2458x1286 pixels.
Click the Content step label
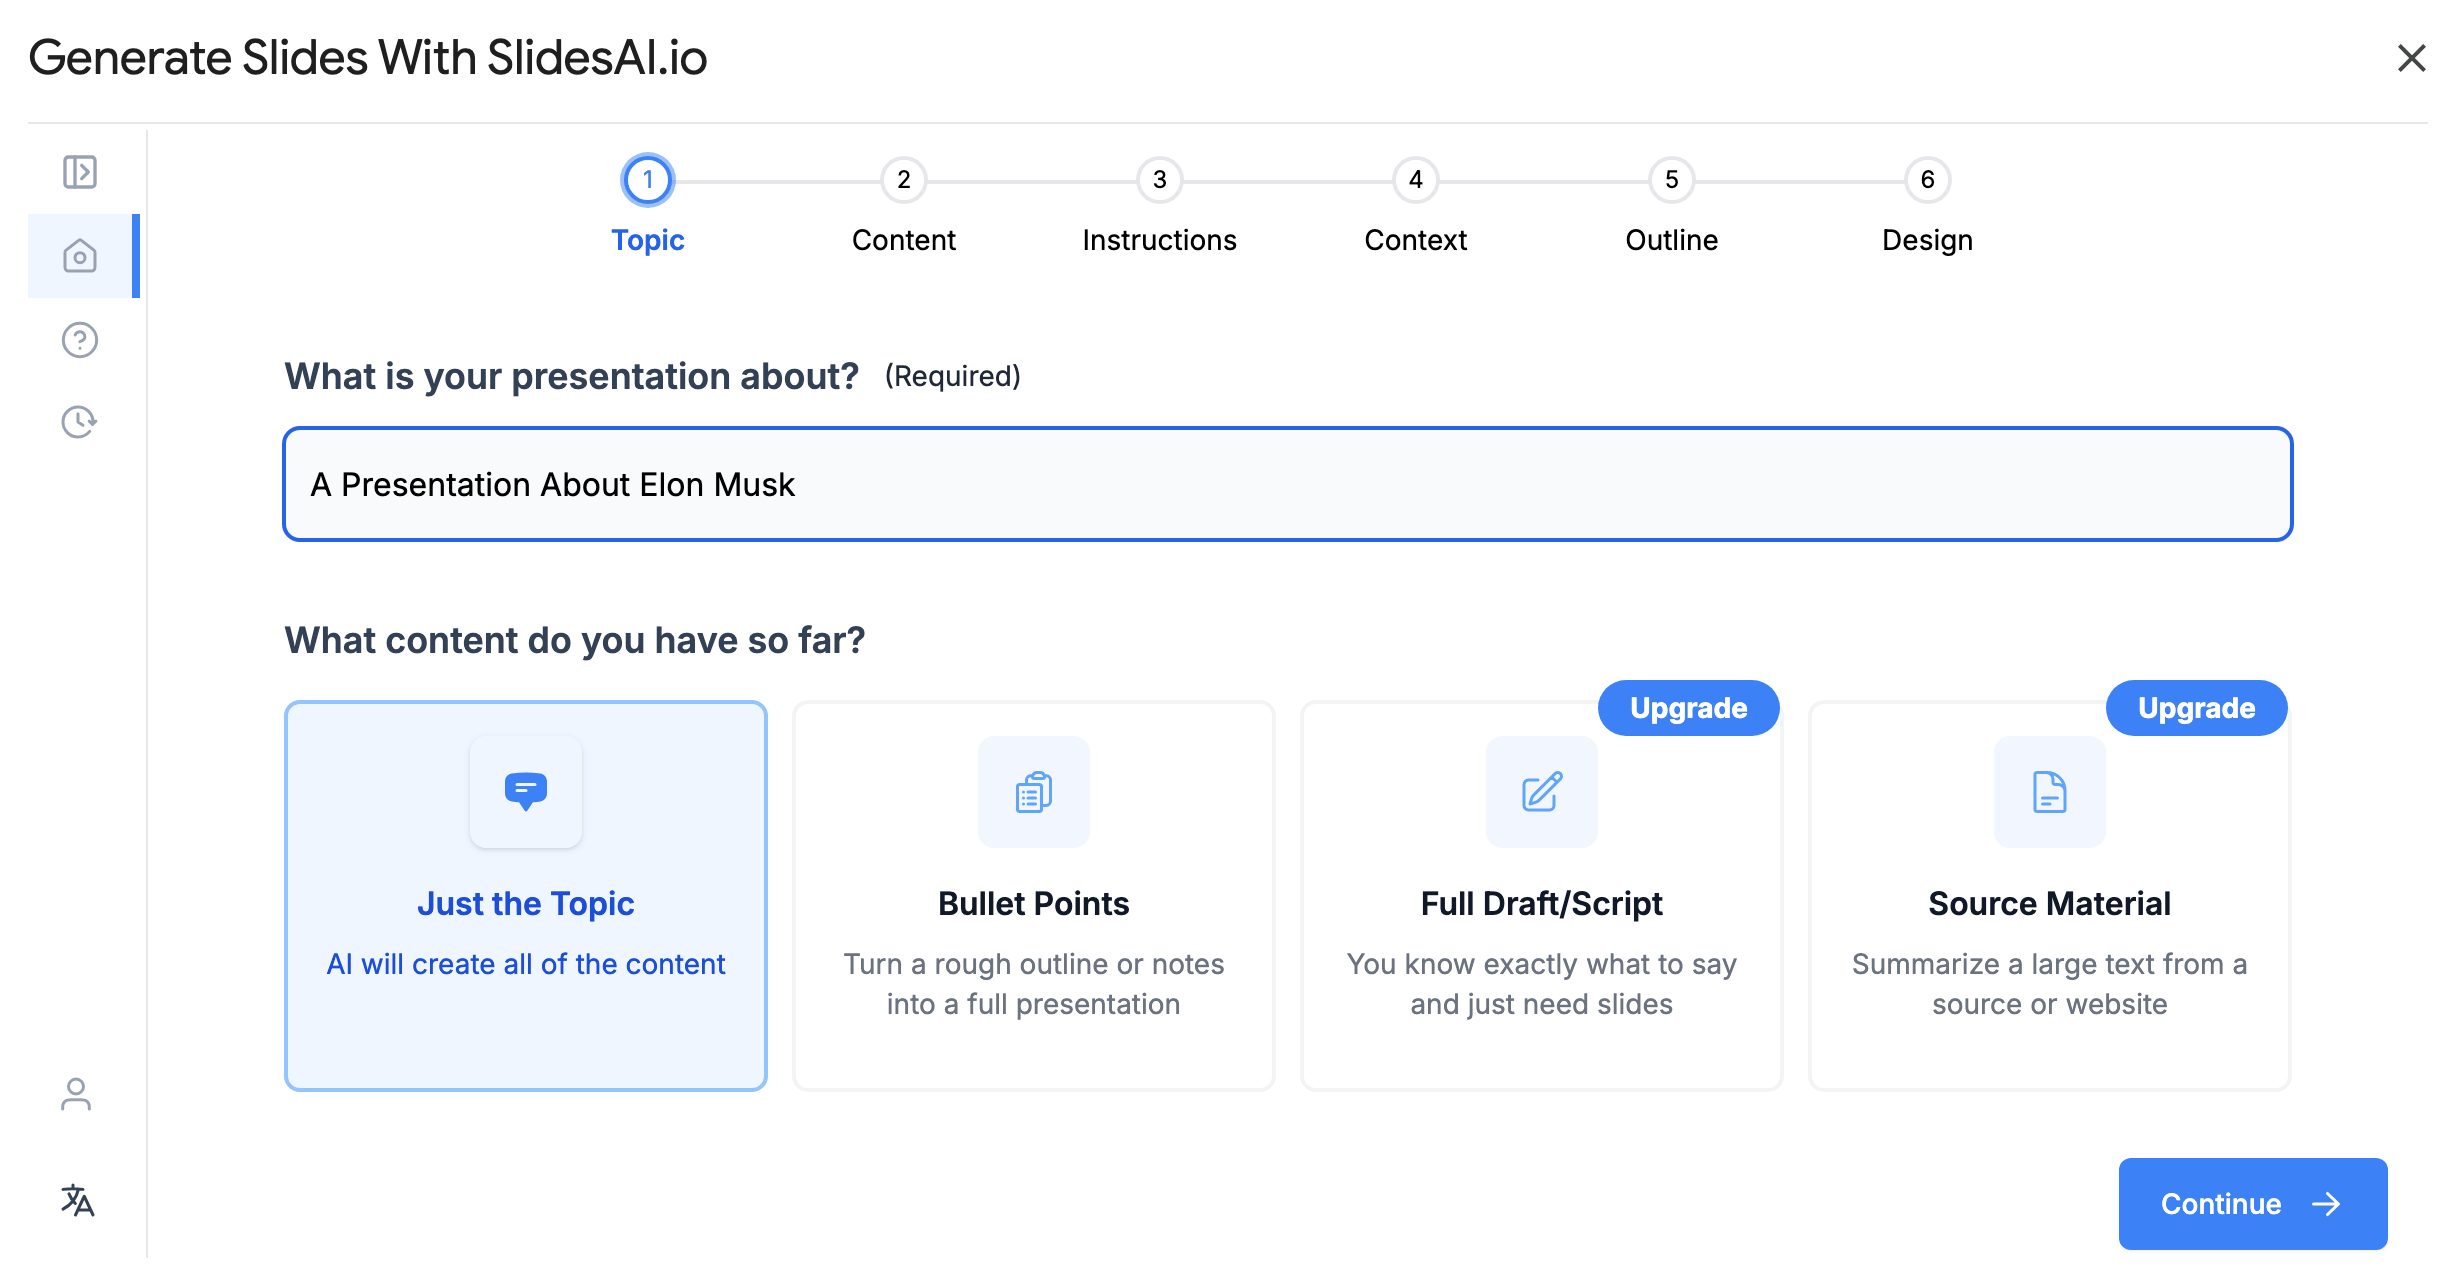point(904,240)
